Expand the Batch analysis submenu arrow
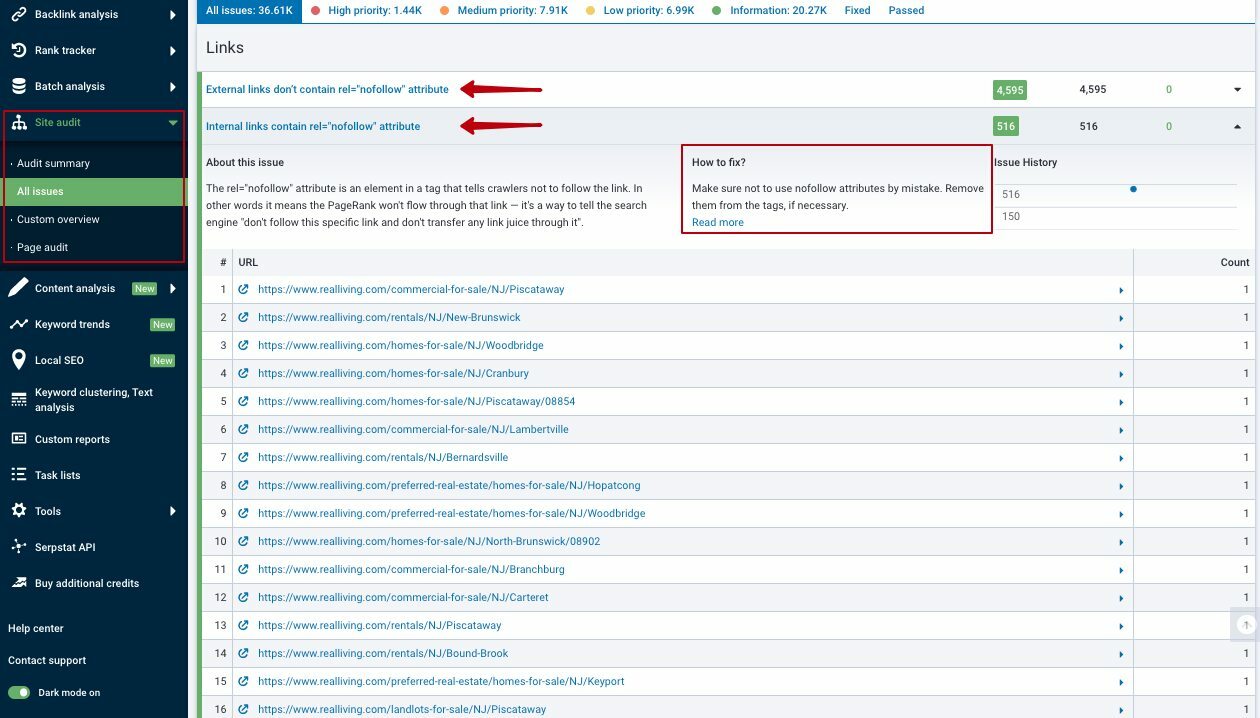The width and height of the screenshot is (1260, 718). pyautogui.click(x=173, y=86)
